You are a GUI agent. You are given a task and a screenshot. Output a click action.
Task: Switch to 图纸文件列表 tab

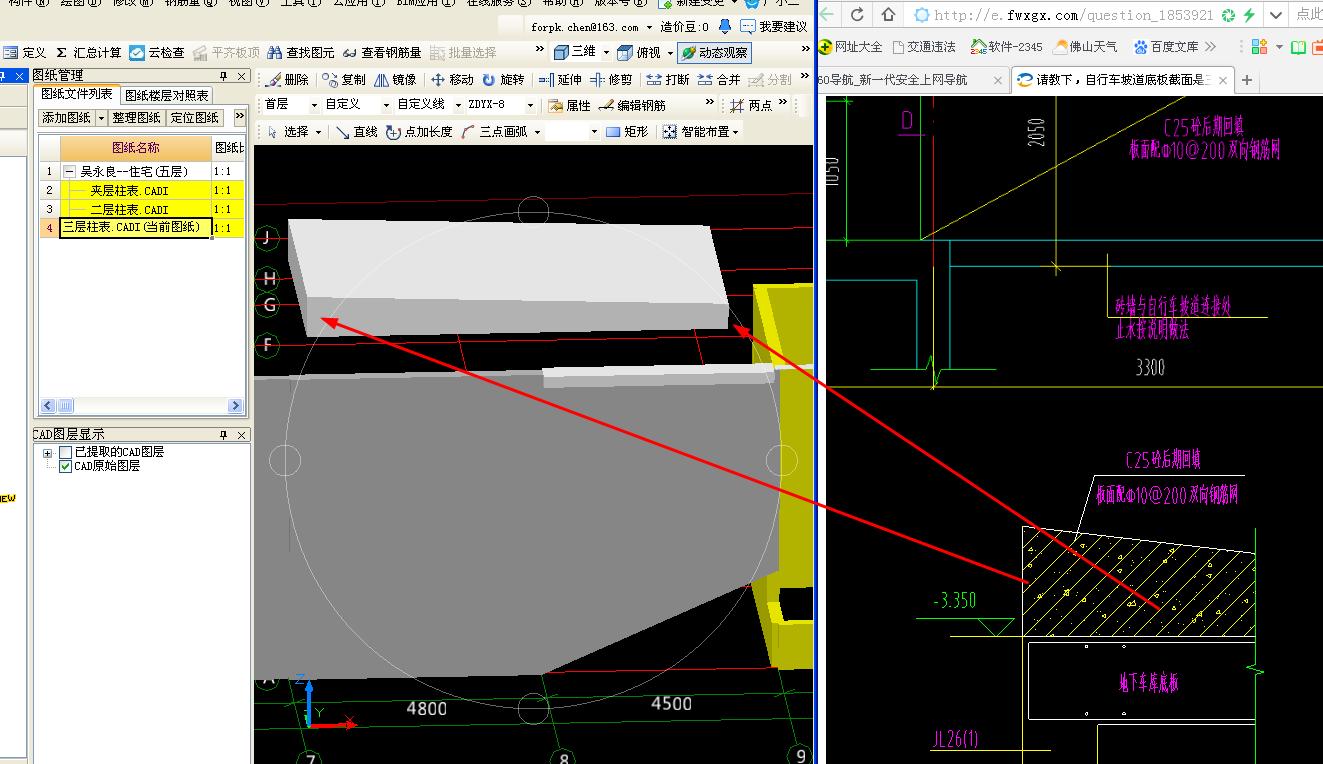coord(77,94)
